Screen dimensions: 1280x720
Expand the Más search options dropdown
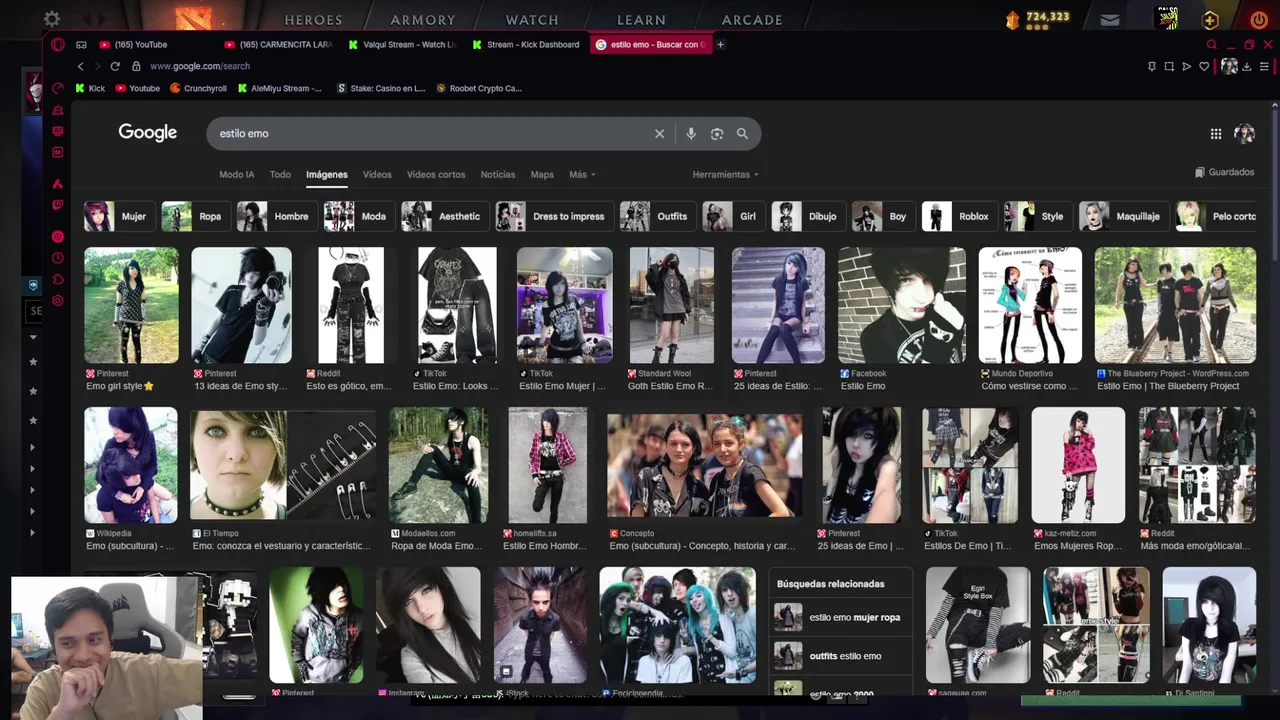[582, 174]
